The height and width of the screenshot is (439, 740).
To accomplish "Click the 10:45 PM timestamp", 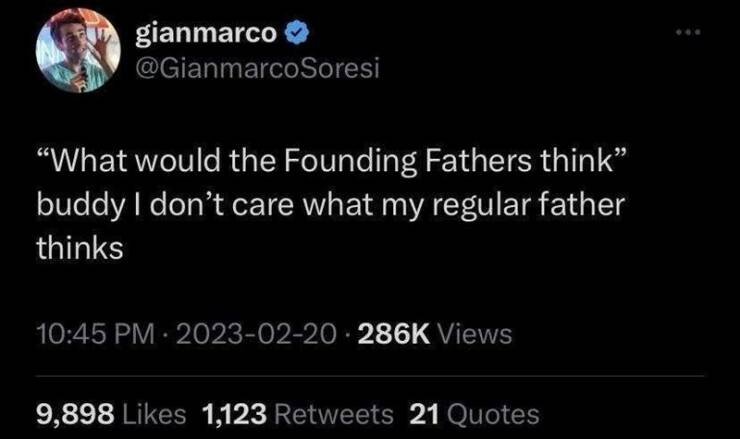I will tap(82, 335).
